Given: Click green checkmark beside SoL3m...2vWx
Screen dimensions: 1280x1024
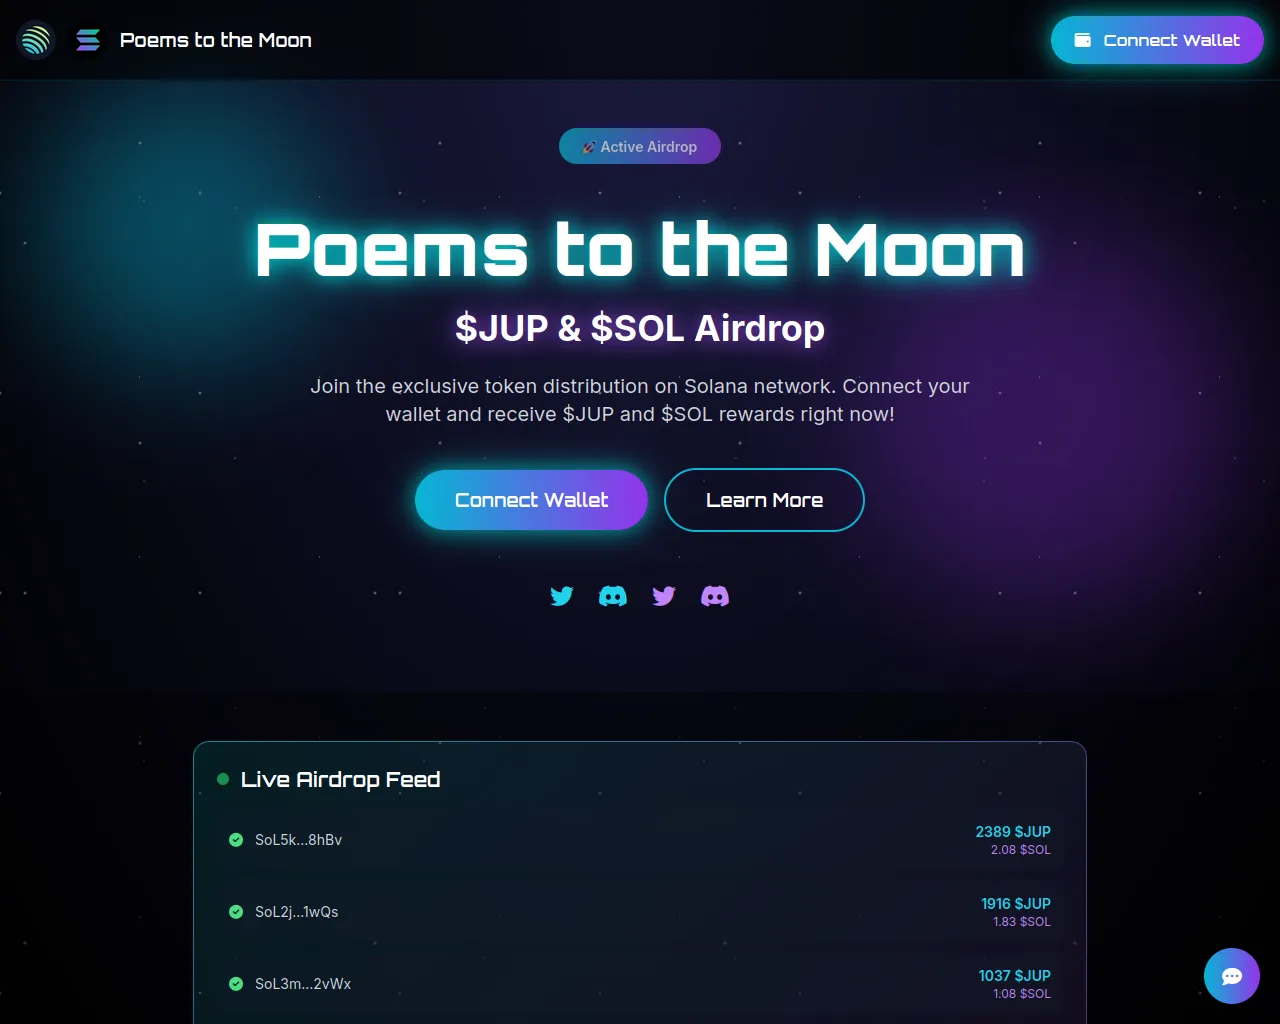Looking at the screenshot, I should (x=236, y=984).
